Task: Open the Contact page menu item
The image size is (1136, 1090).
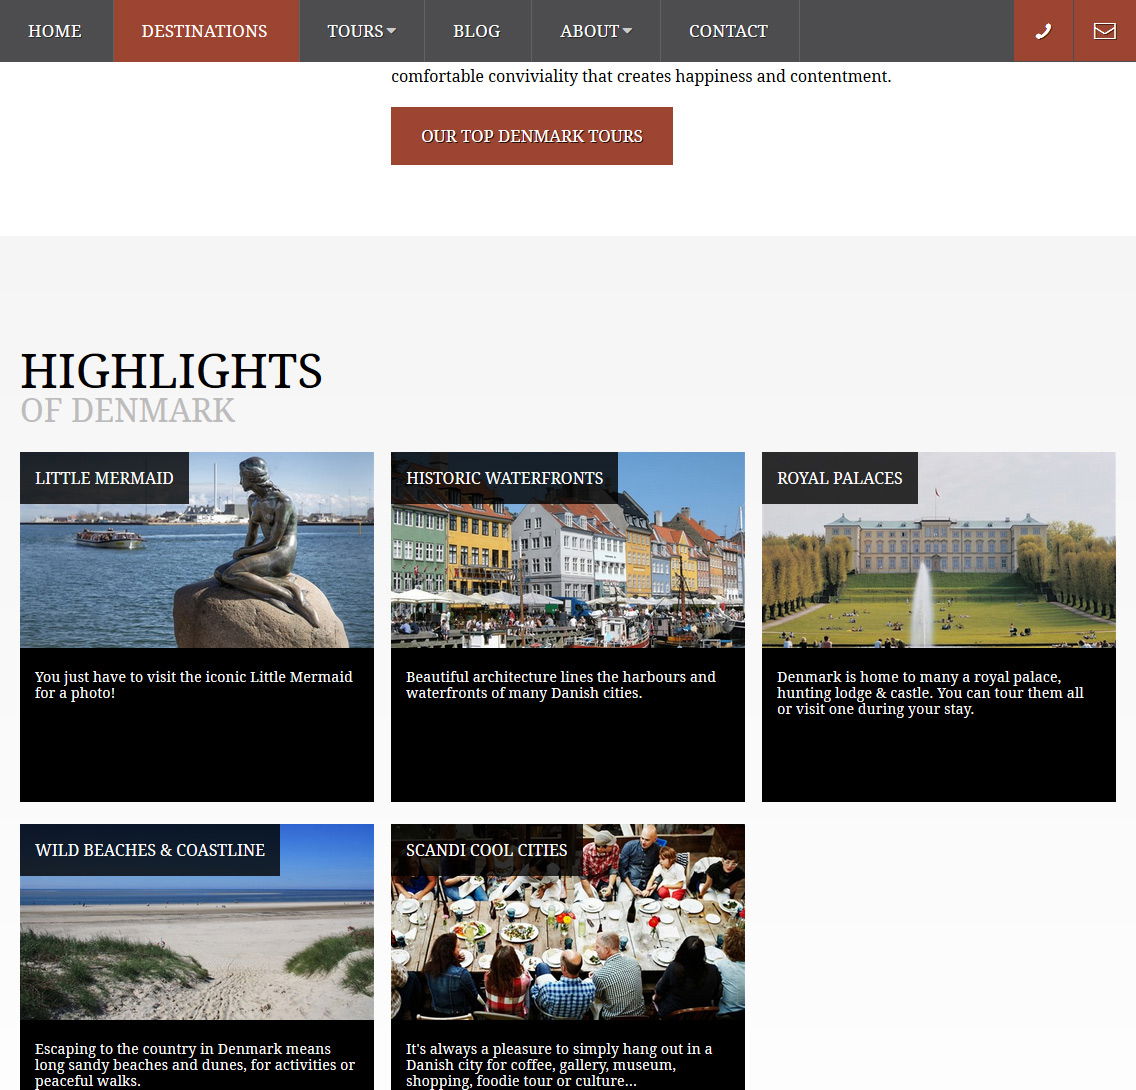Action: point(728,31)
